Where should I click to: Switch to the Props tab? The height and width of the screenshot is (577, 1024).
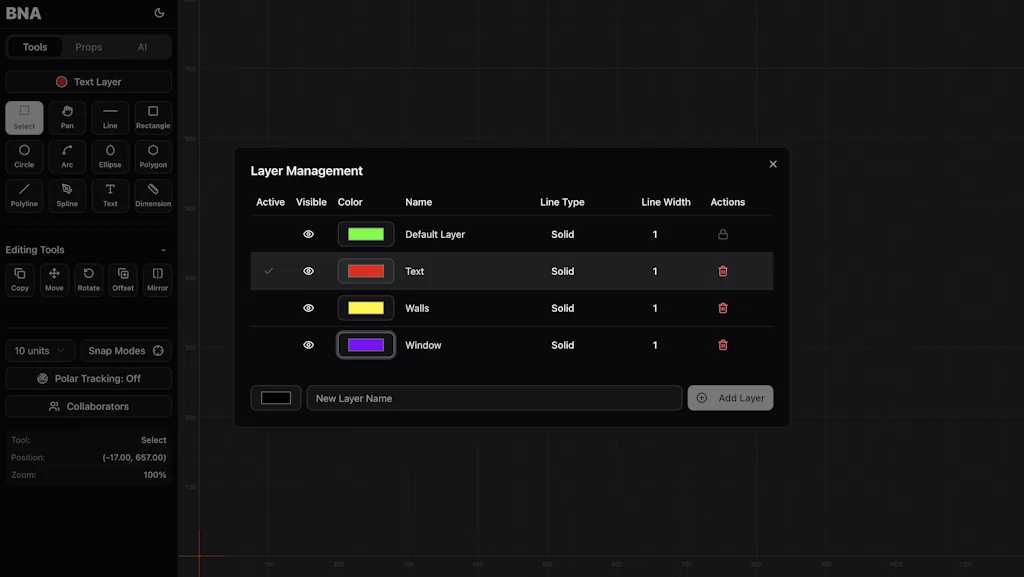pyautogui.click(x=88, y=47)
